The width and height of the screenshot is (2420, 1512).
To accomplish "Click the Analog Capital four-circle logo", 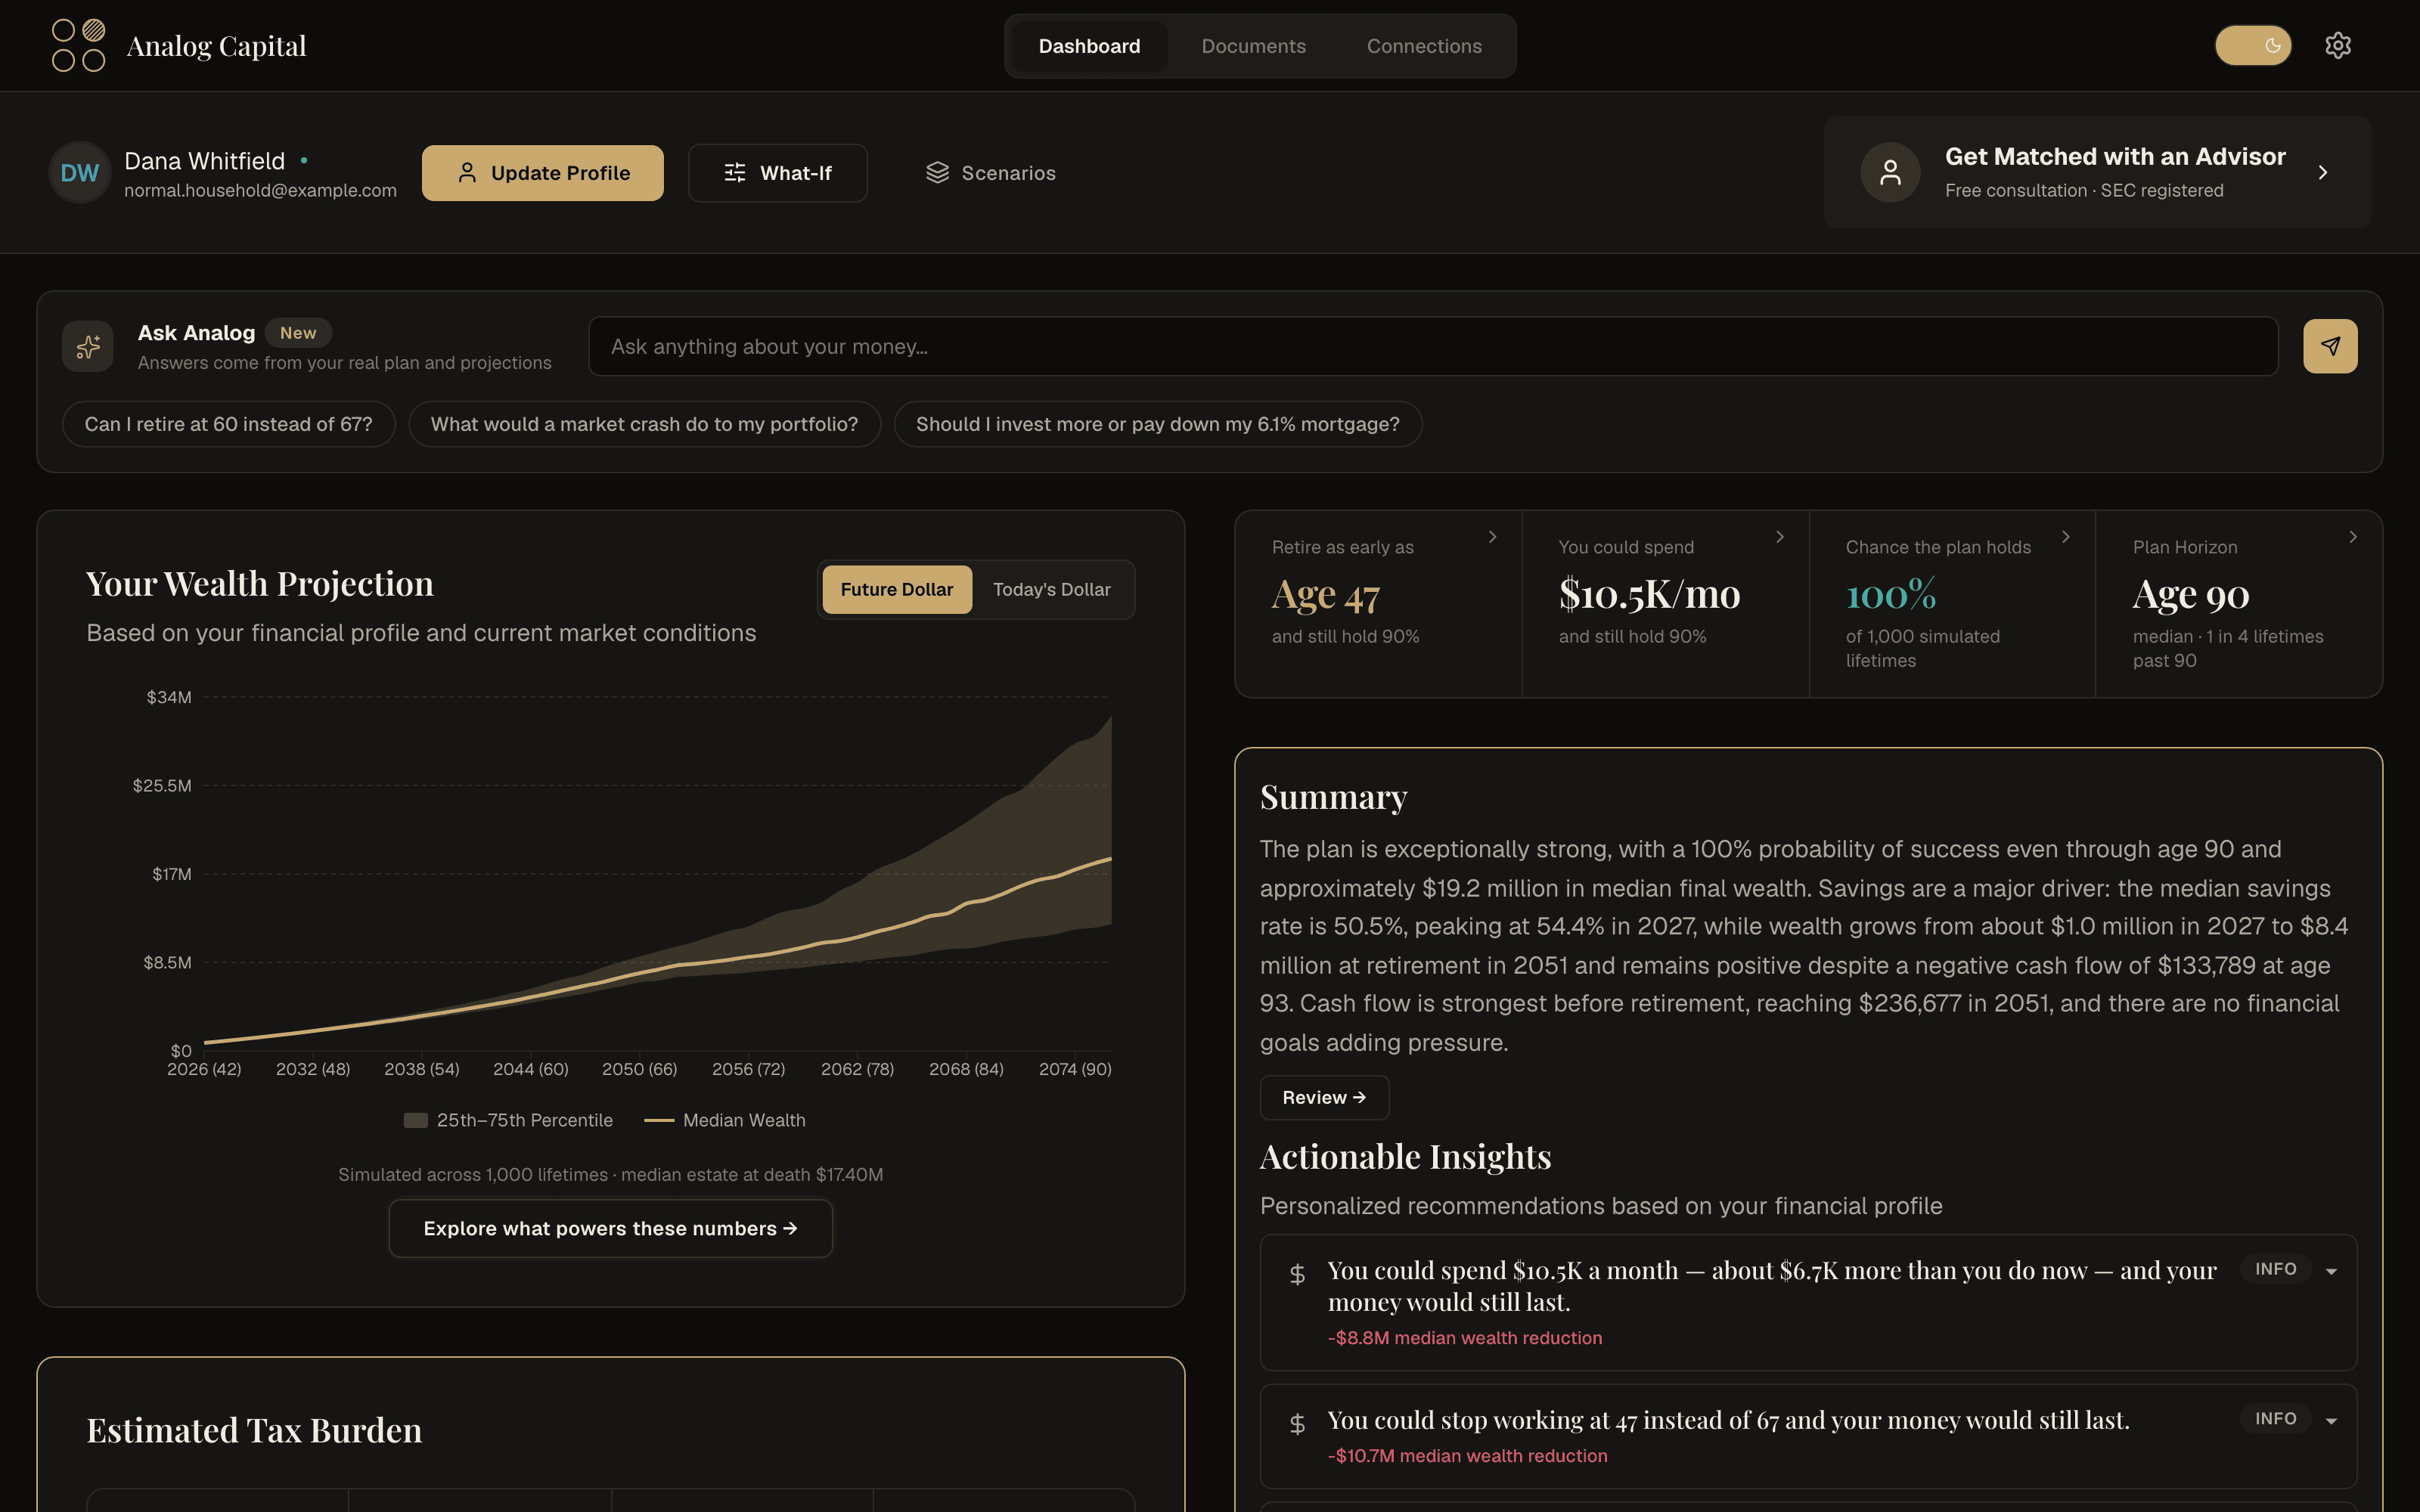I will 79,46.
